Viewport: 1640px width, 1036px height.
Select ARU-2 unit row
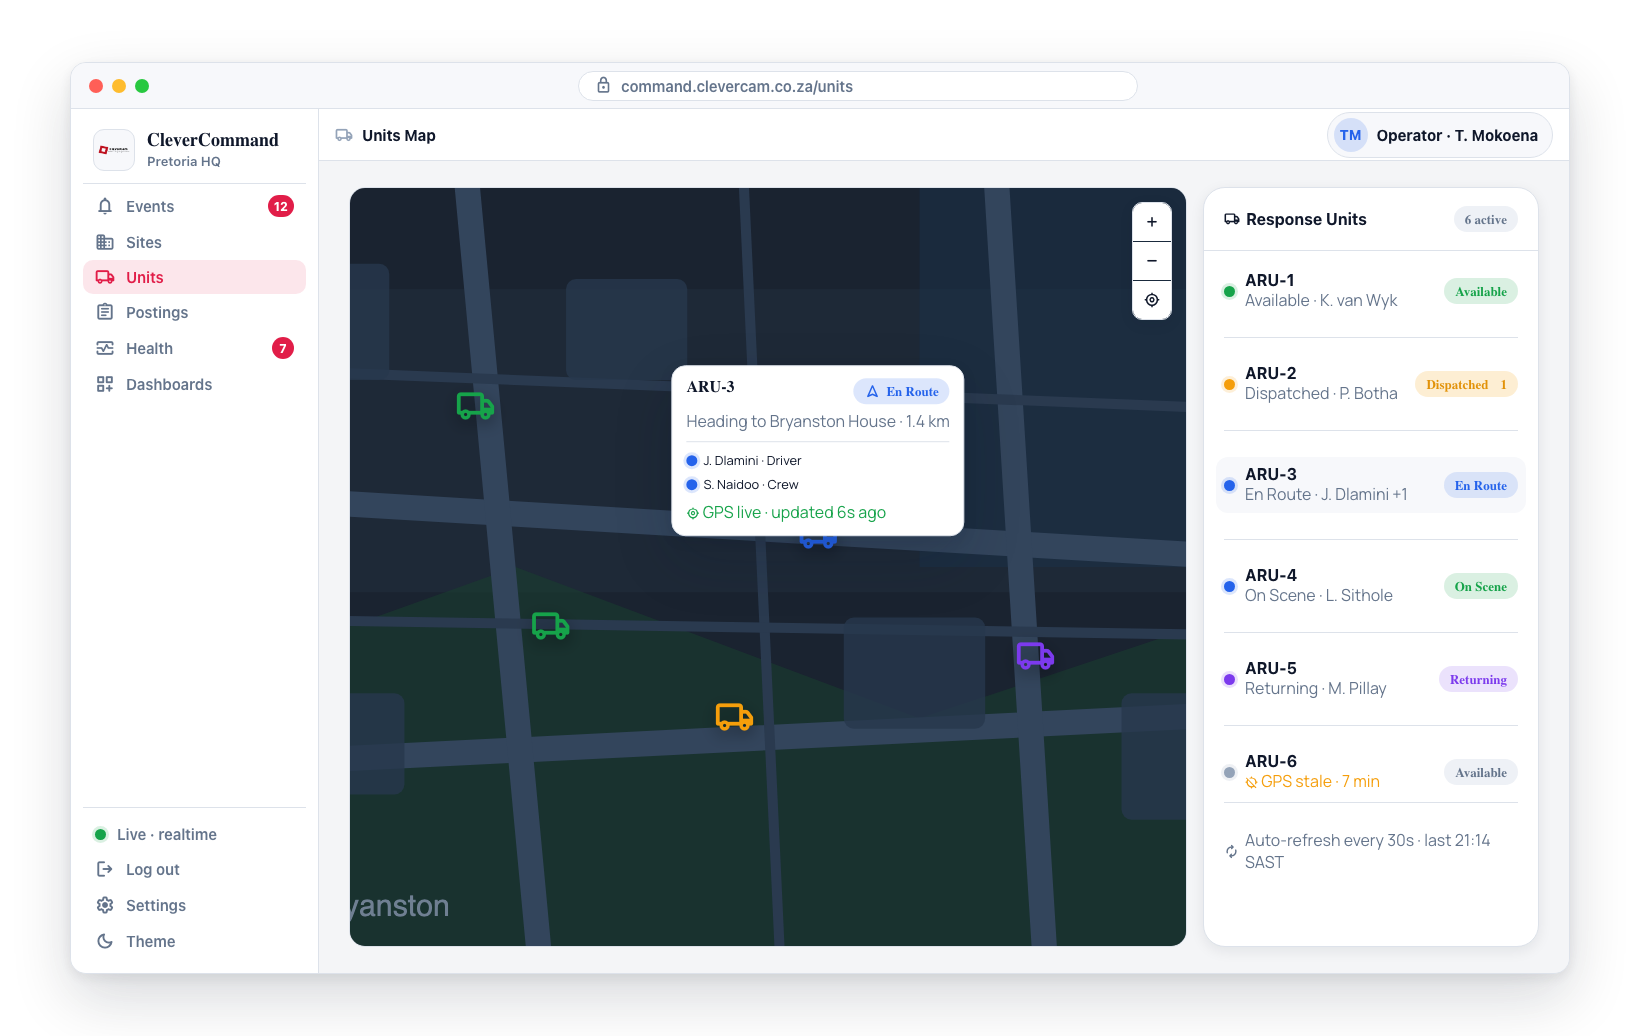[1370, 384]
